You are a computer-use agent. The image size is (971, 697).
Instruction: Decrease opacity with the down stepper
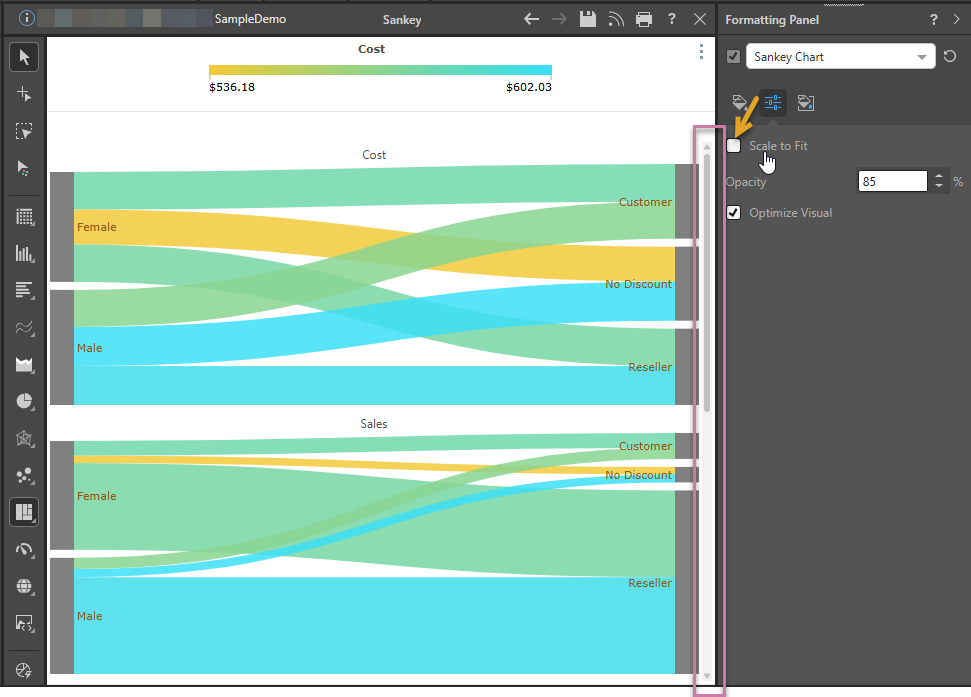click(x=939, y=186)
